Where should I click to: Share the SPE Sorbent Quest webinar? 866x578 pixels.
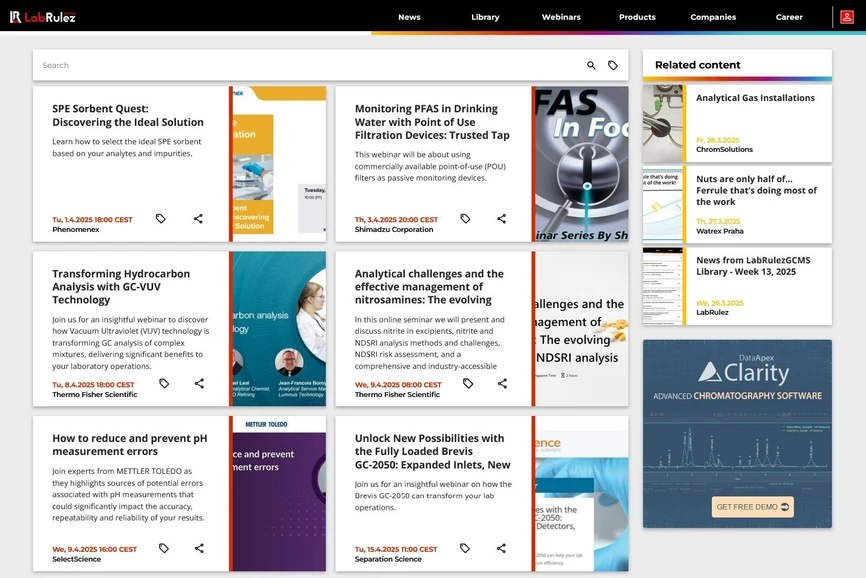[x=198, y=219]
